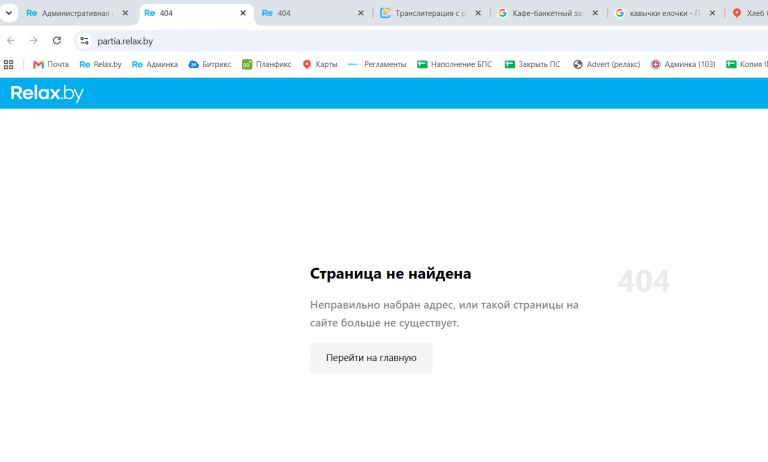Open the apps grid icon in bookmarks bar
The image size is (768, 462).
coord(8,64)
